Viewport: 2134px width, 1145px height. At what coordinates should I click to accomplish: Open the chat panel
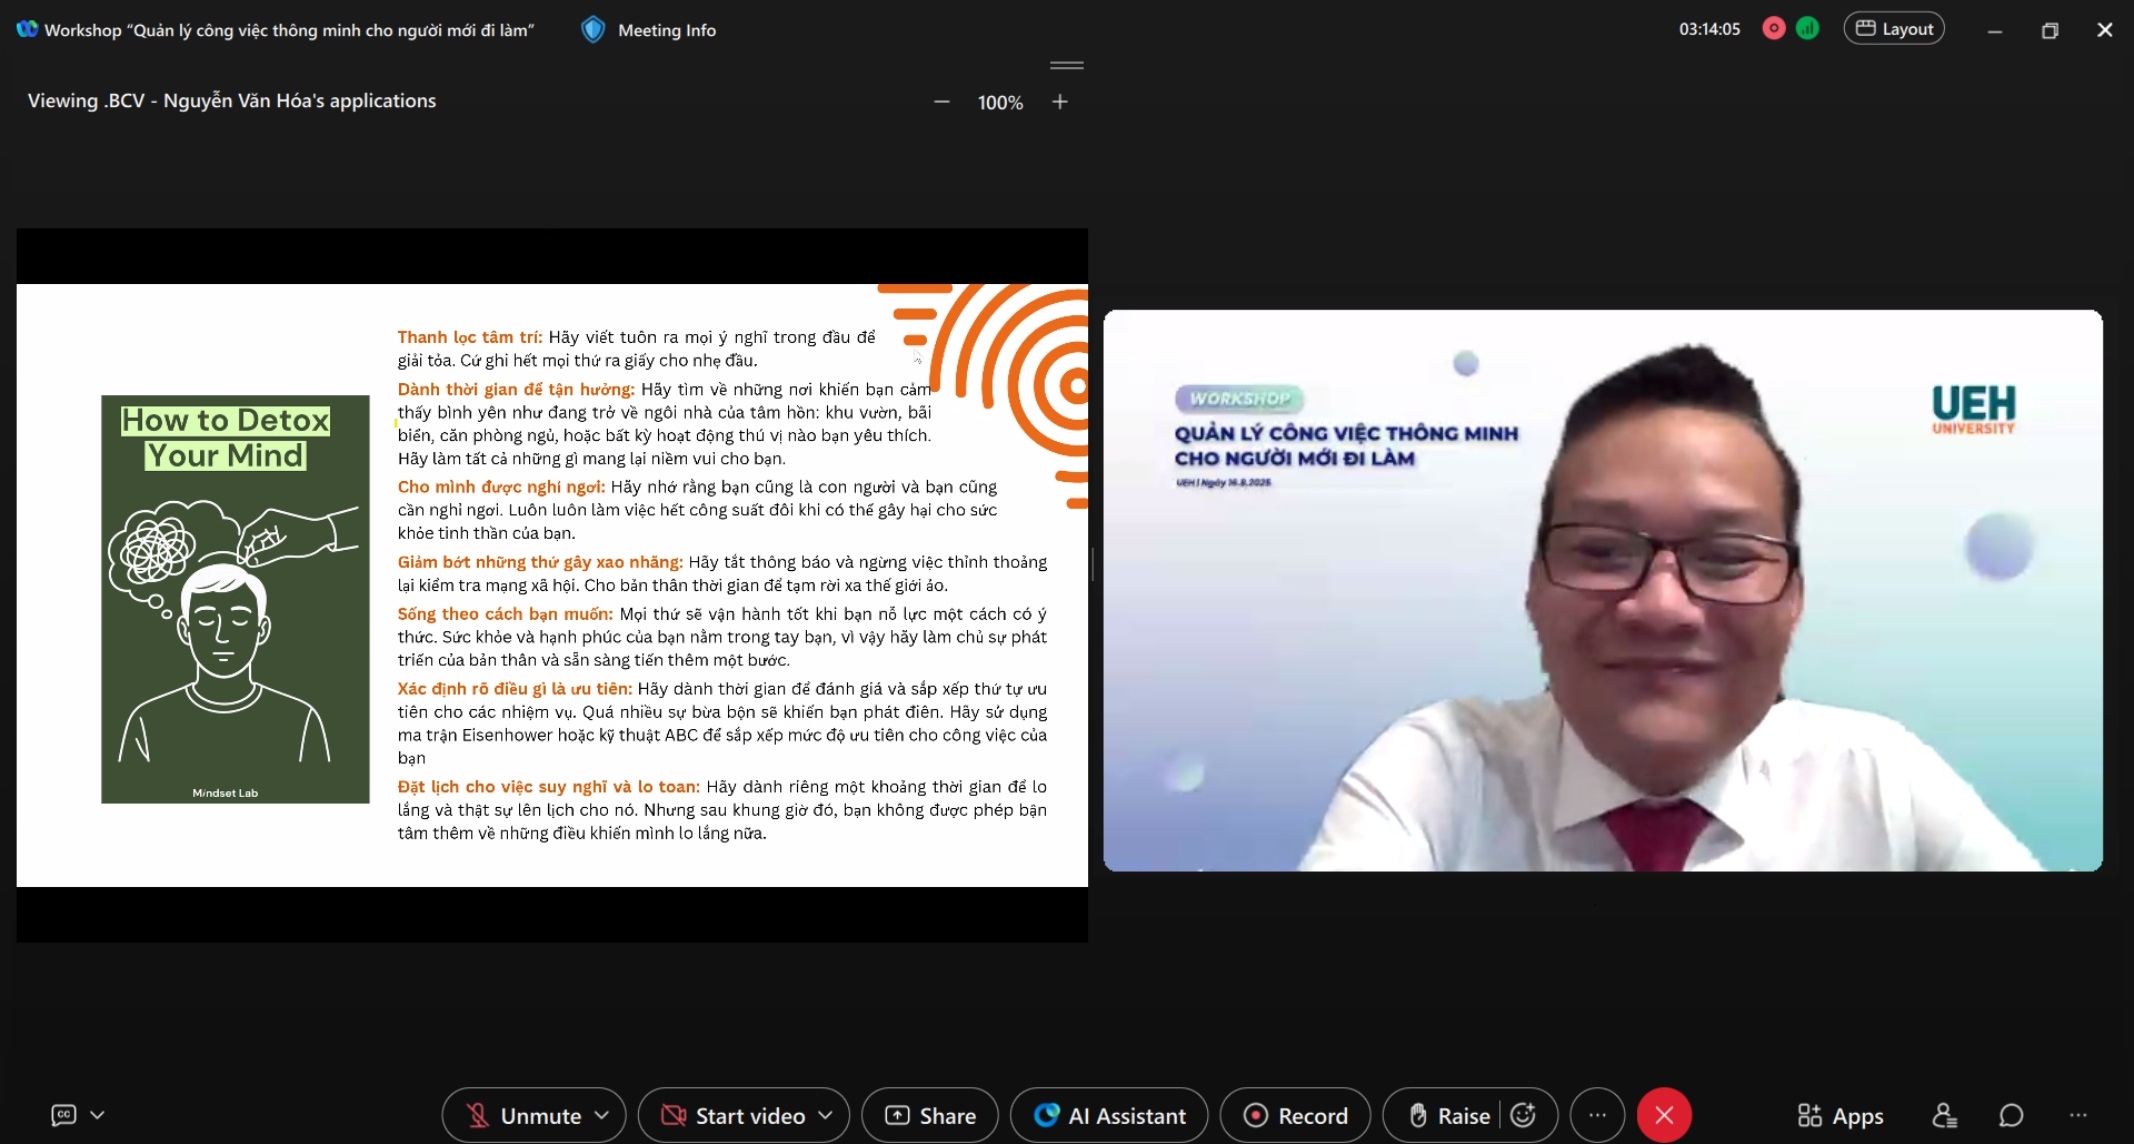[2011, 1116]
